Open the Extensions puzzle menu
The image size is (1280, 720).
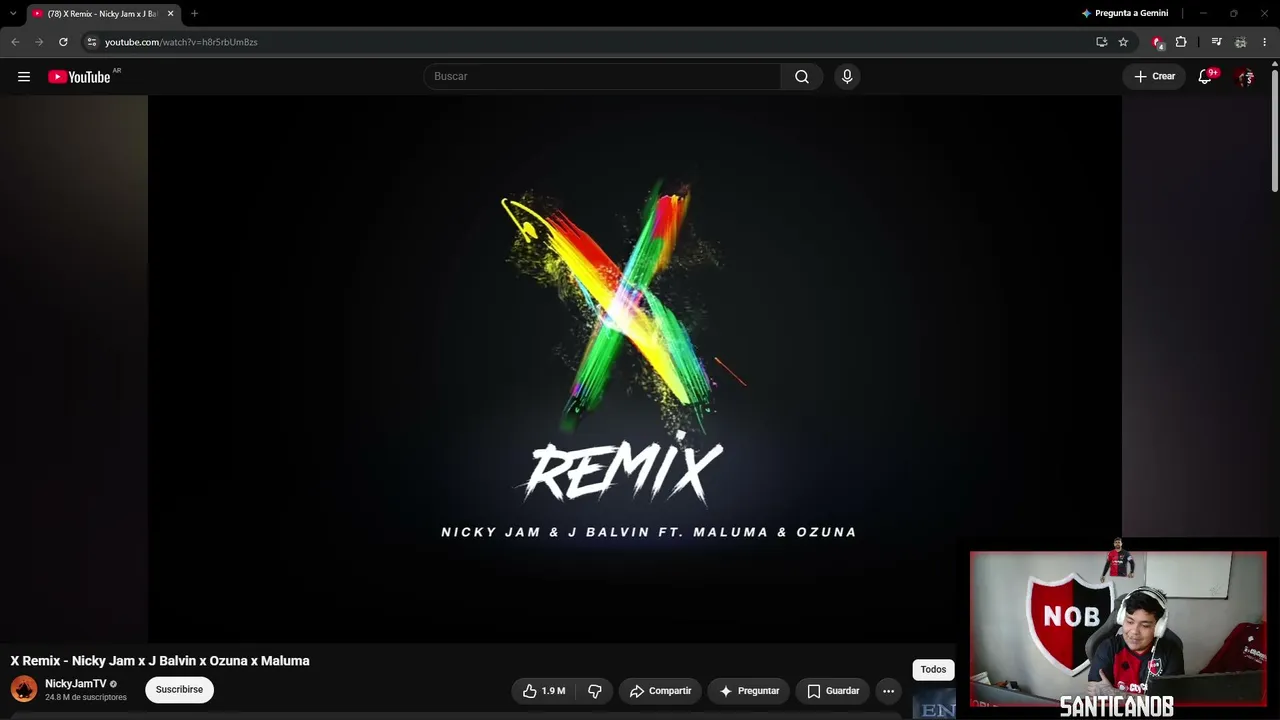pos(1181,42)
